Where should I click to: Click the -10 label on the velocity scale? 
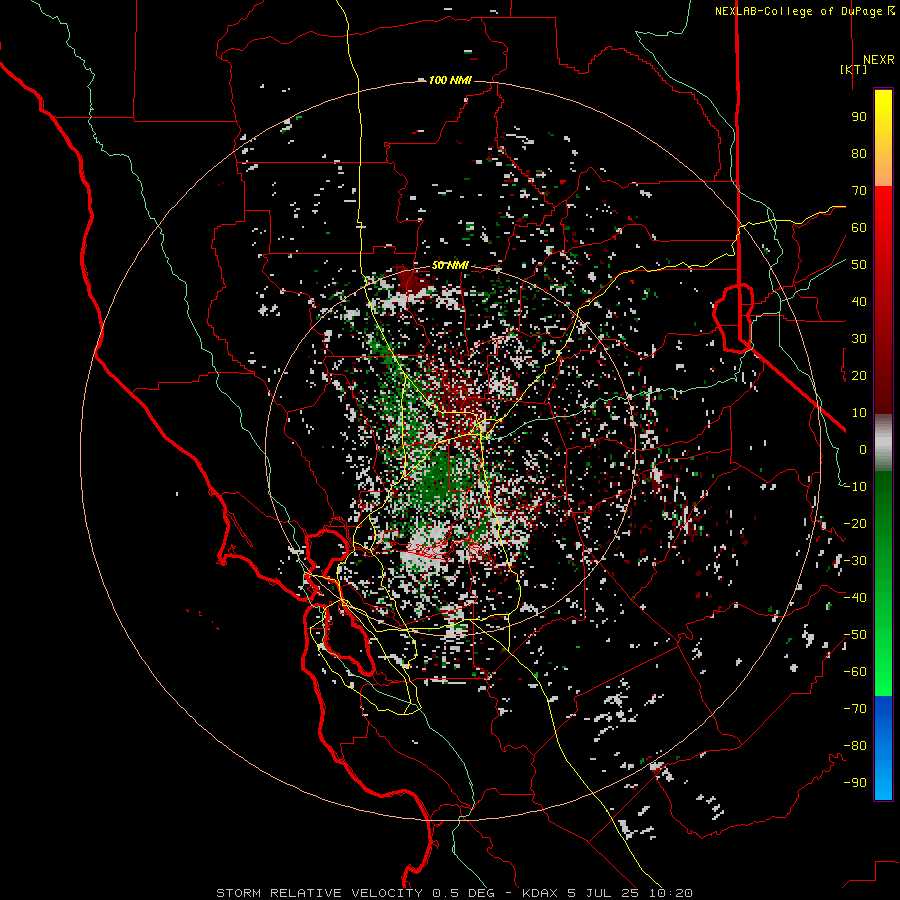[855, 487]
